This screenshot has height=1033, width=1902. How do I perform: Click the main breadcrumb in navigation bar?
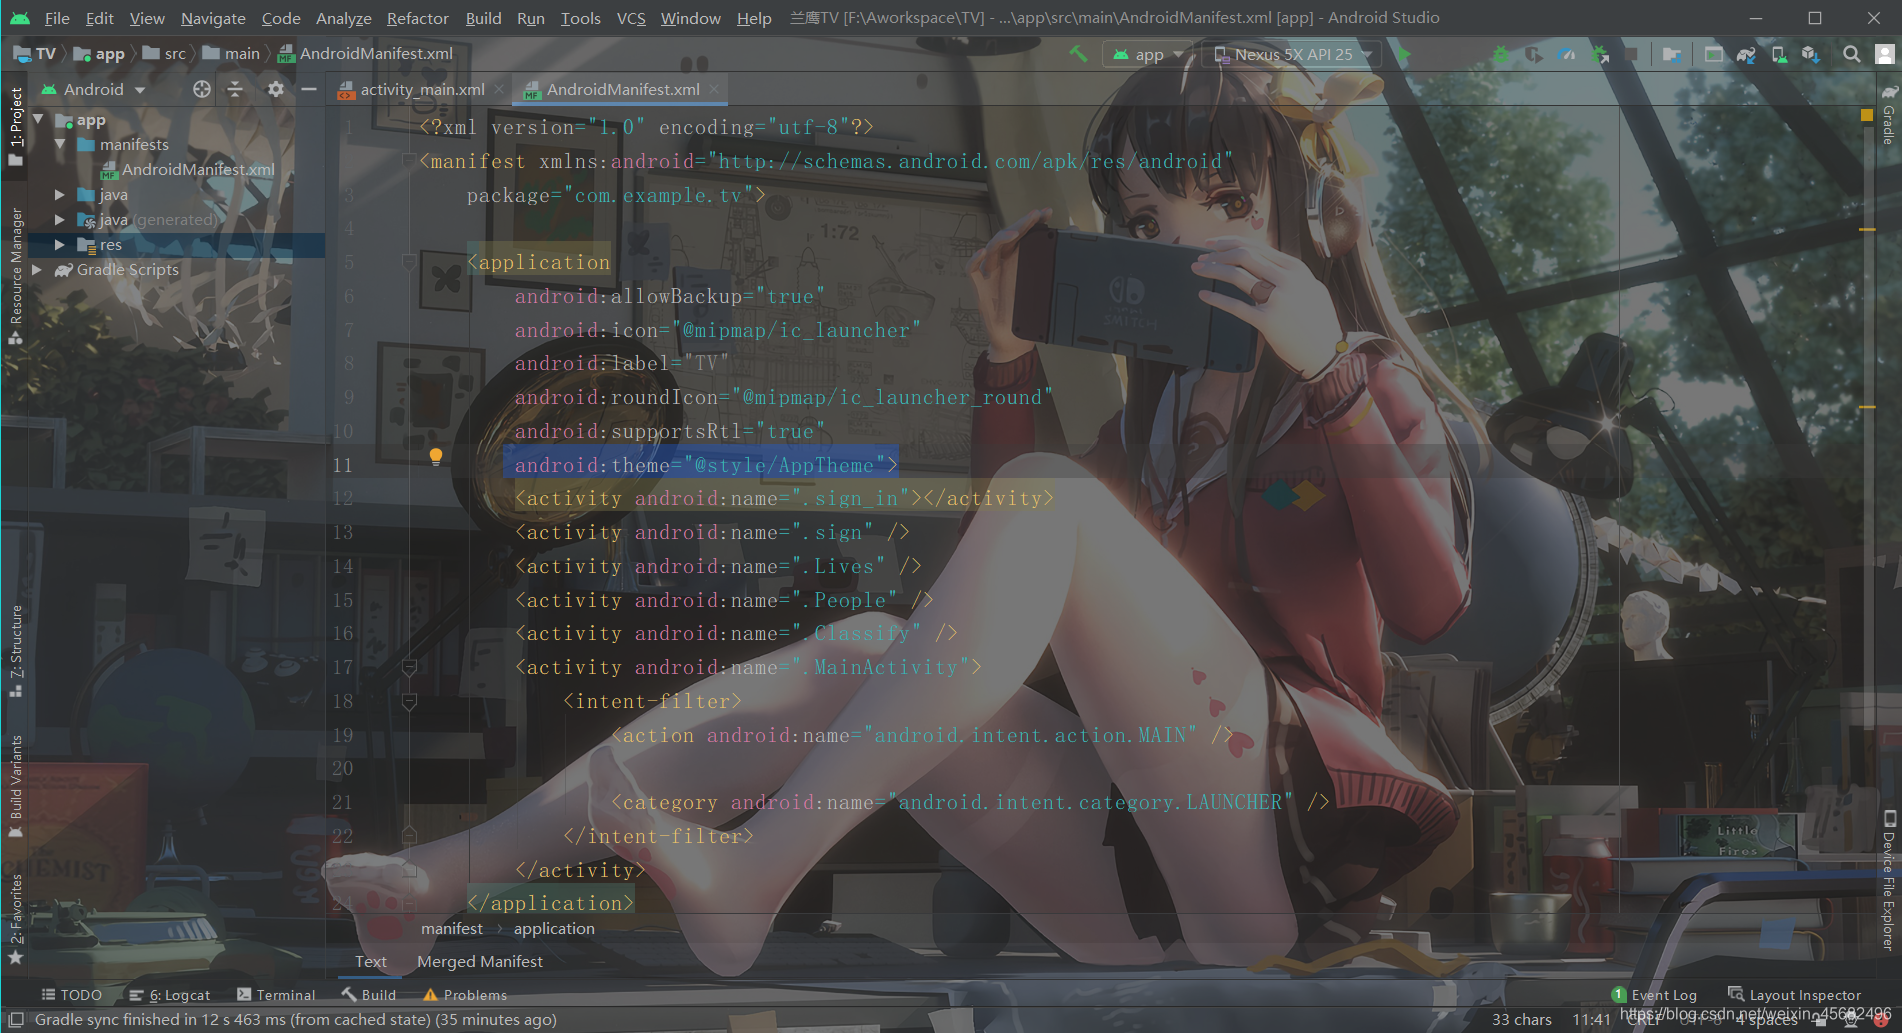[232, 54]
